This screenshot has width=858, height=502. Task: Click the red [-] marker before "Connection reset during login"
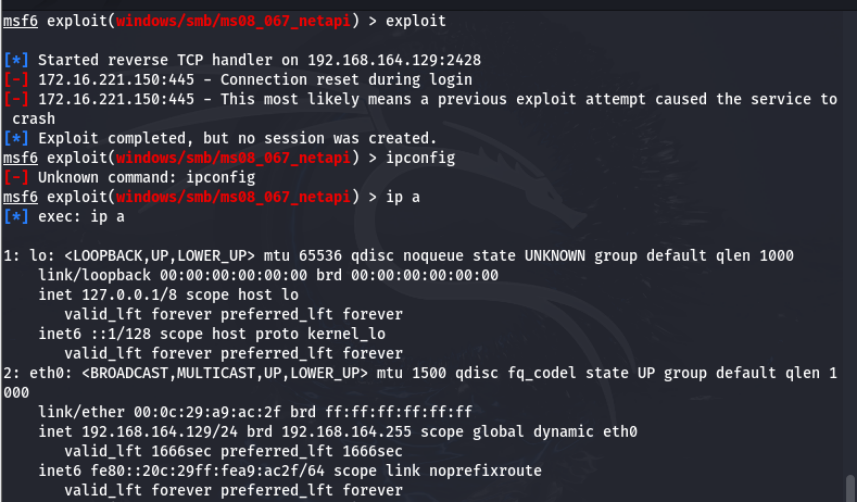coord(17,80)
